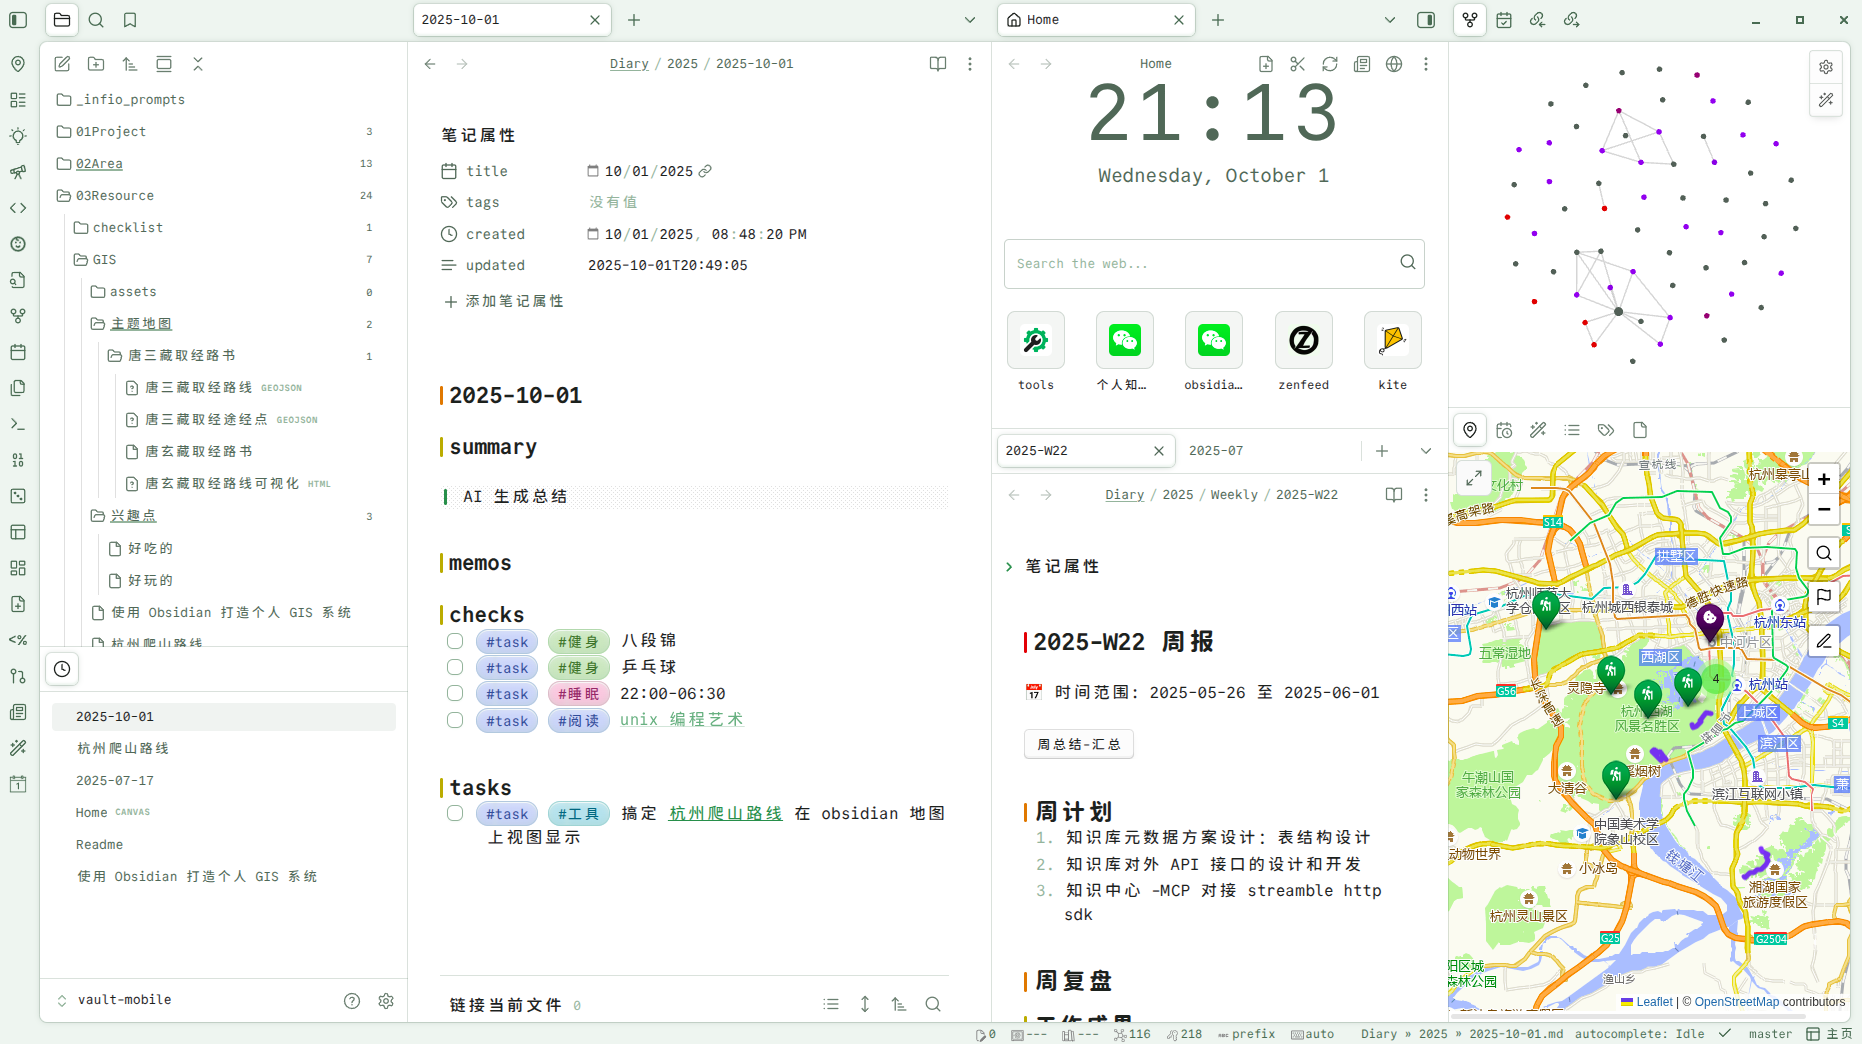This screenshot has height=1044, width=1862.
Task: Switch to the 2025-07 tab
Action: [x=1216, y=451]
